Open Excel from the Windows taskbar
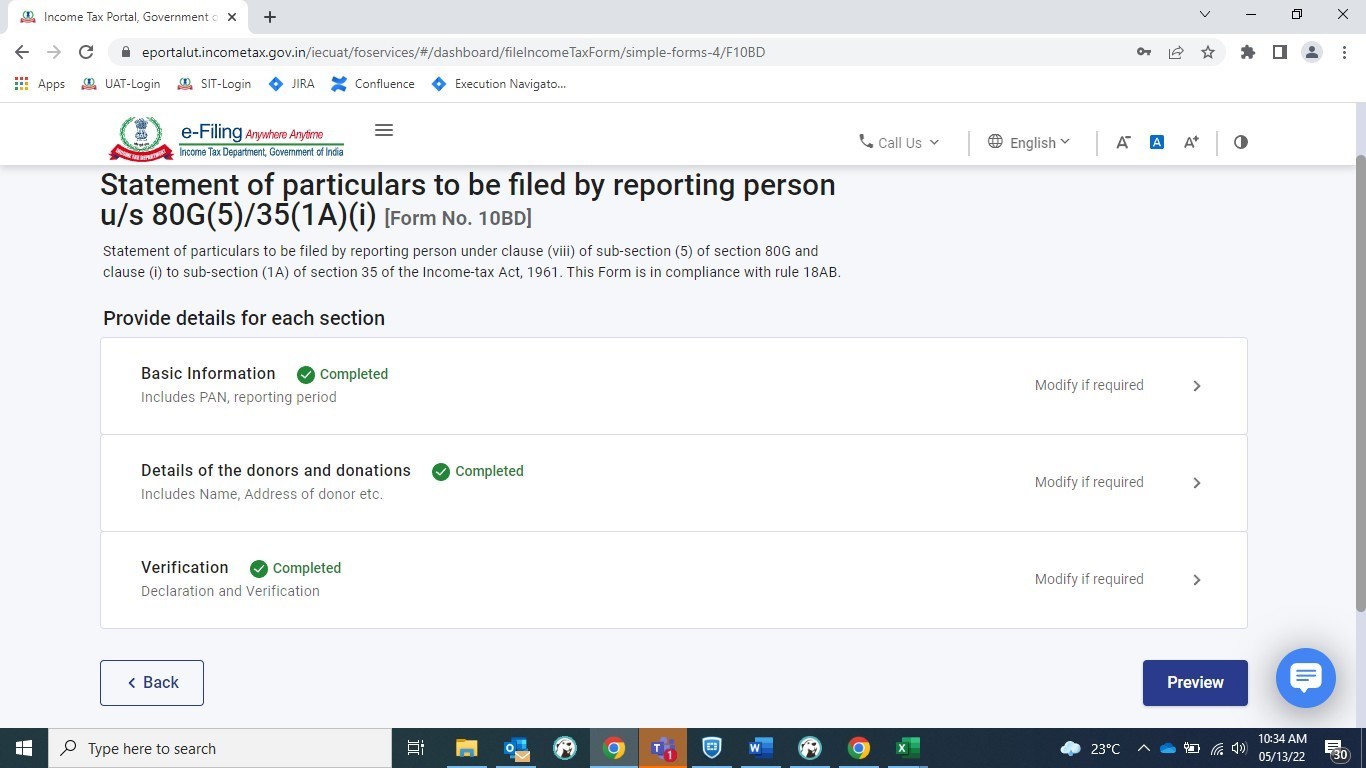This screenshot has height=768, width=1366. [x=907, y=748]
